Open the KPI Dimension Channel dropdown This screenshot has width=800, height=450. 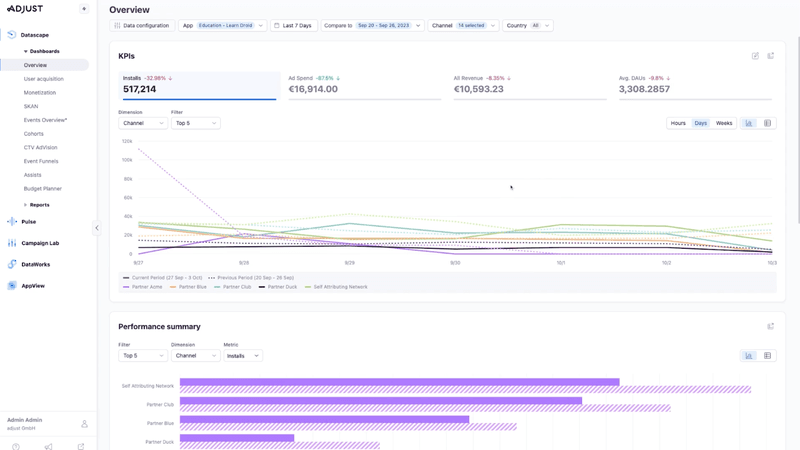click(143, 123)
